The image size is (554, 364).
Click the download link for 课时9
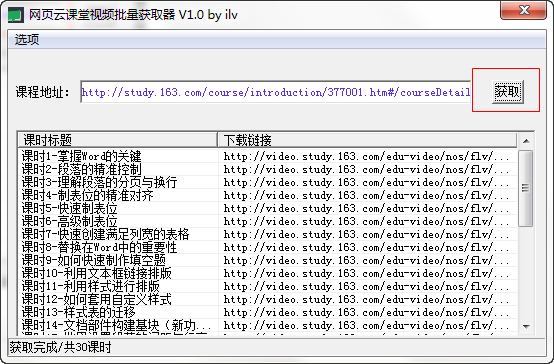[x=366, y=260]
